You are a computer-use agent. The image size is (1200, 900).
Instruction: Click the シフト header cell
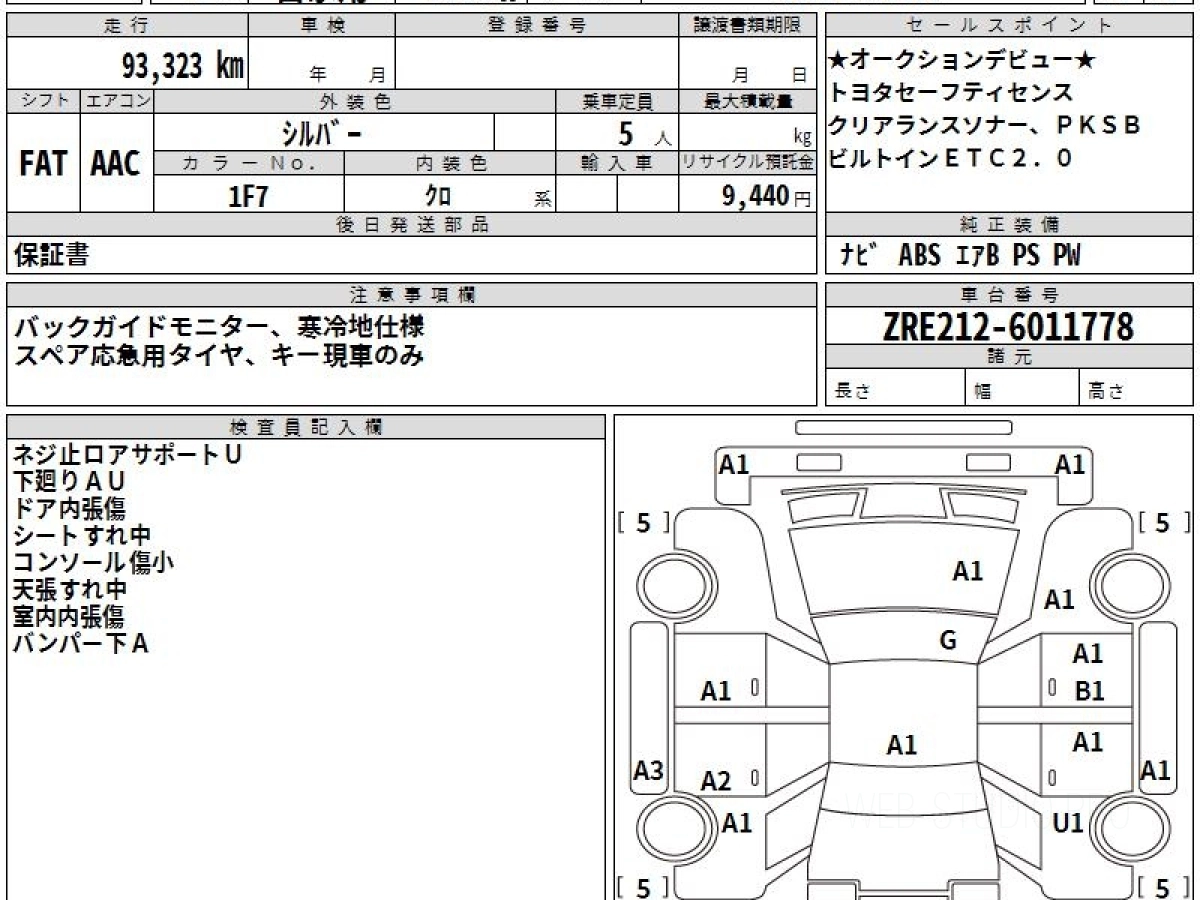tap(43, 101)
